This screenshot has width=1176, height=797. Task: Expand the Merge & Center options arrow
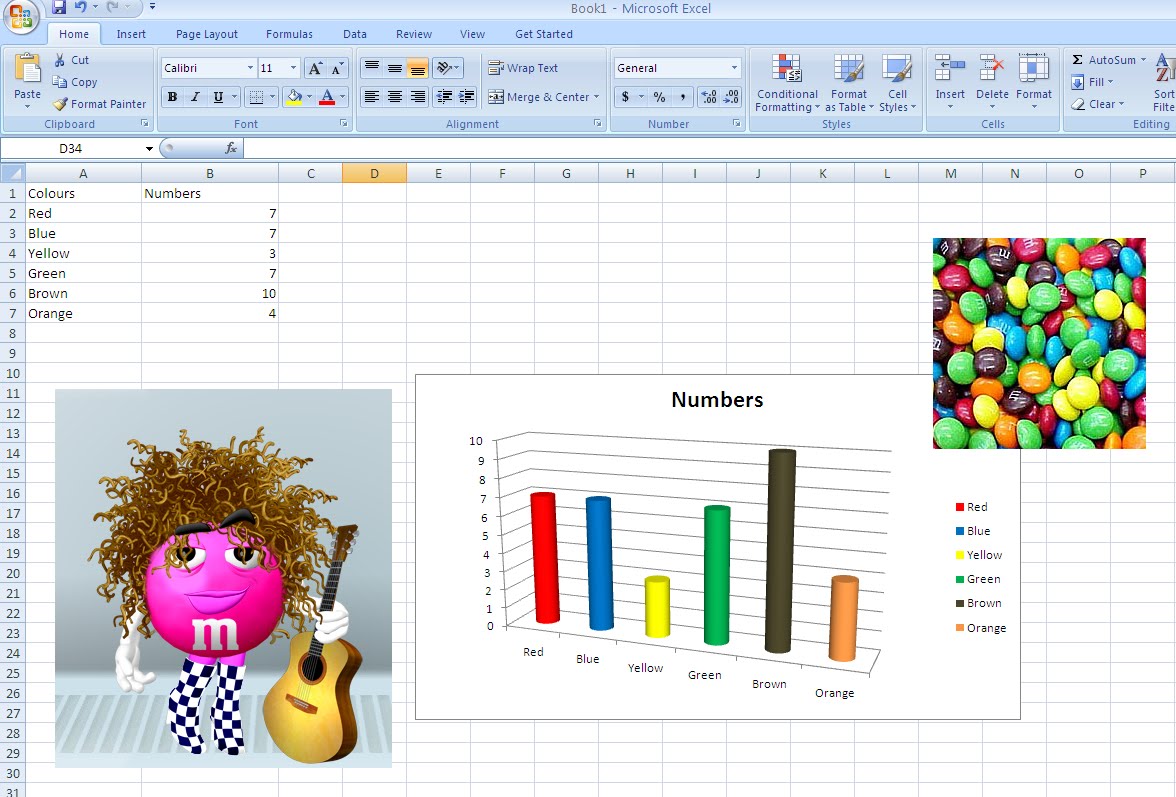point(596,97)
